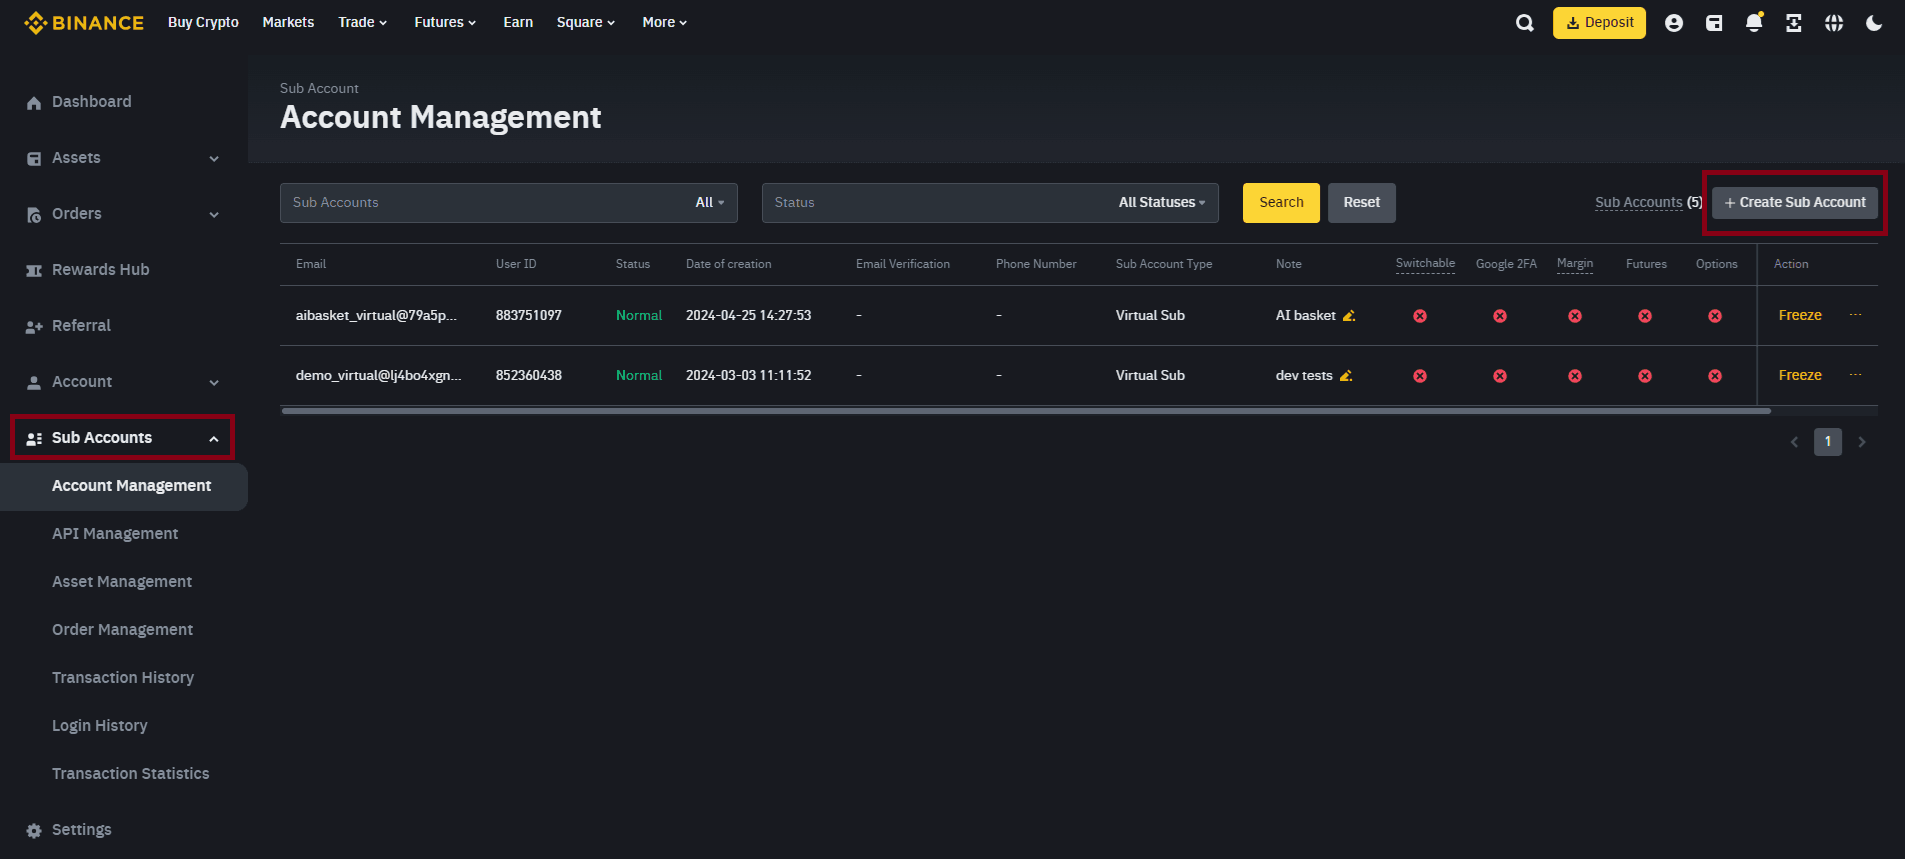Click Switchable status icon for demo_virtual row
1905x859 pixels.
coord(1420,376)
